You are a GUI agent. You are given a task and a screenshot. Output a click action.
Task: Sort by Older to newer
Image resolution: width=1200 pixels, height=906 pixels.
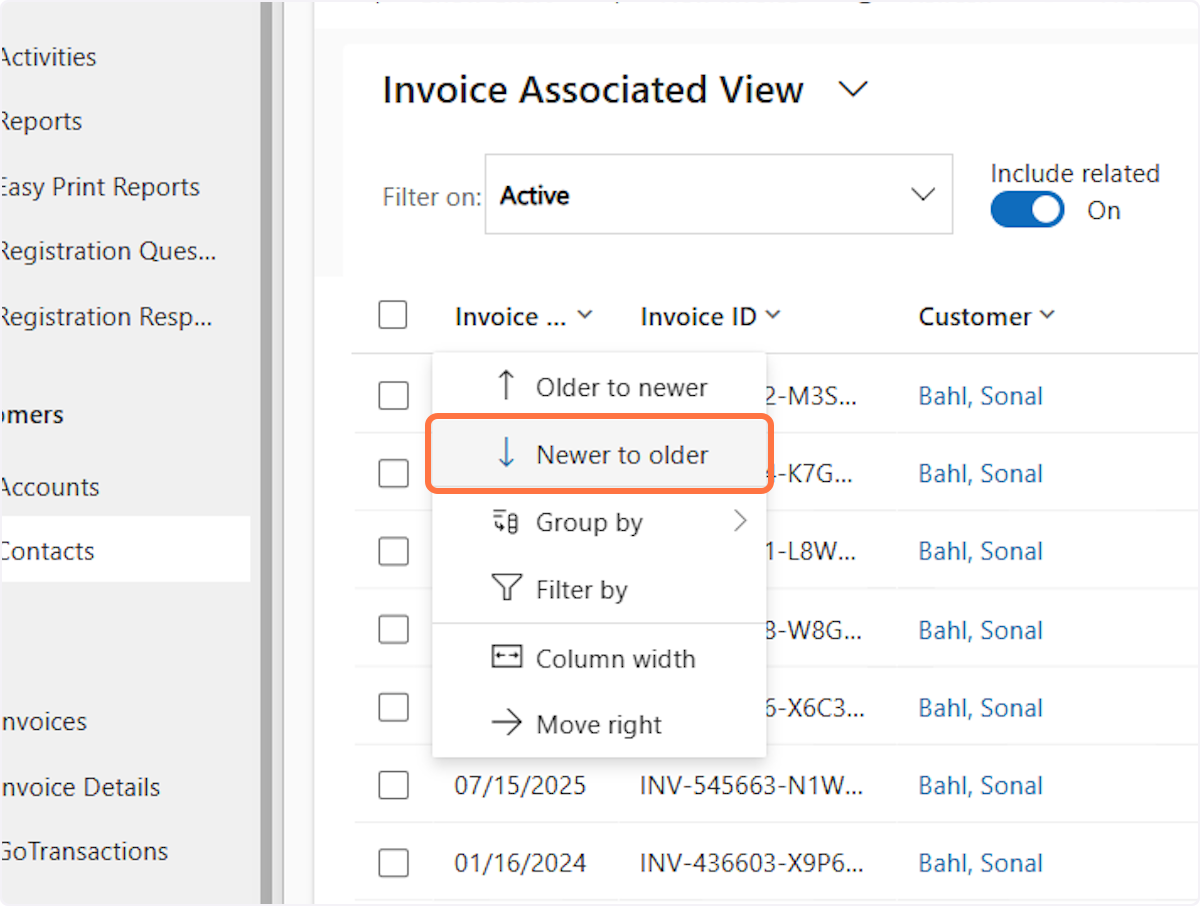pos(599,386)
